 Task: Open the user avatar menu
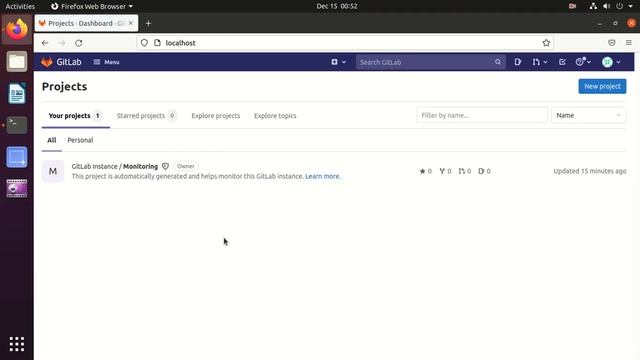611,62
